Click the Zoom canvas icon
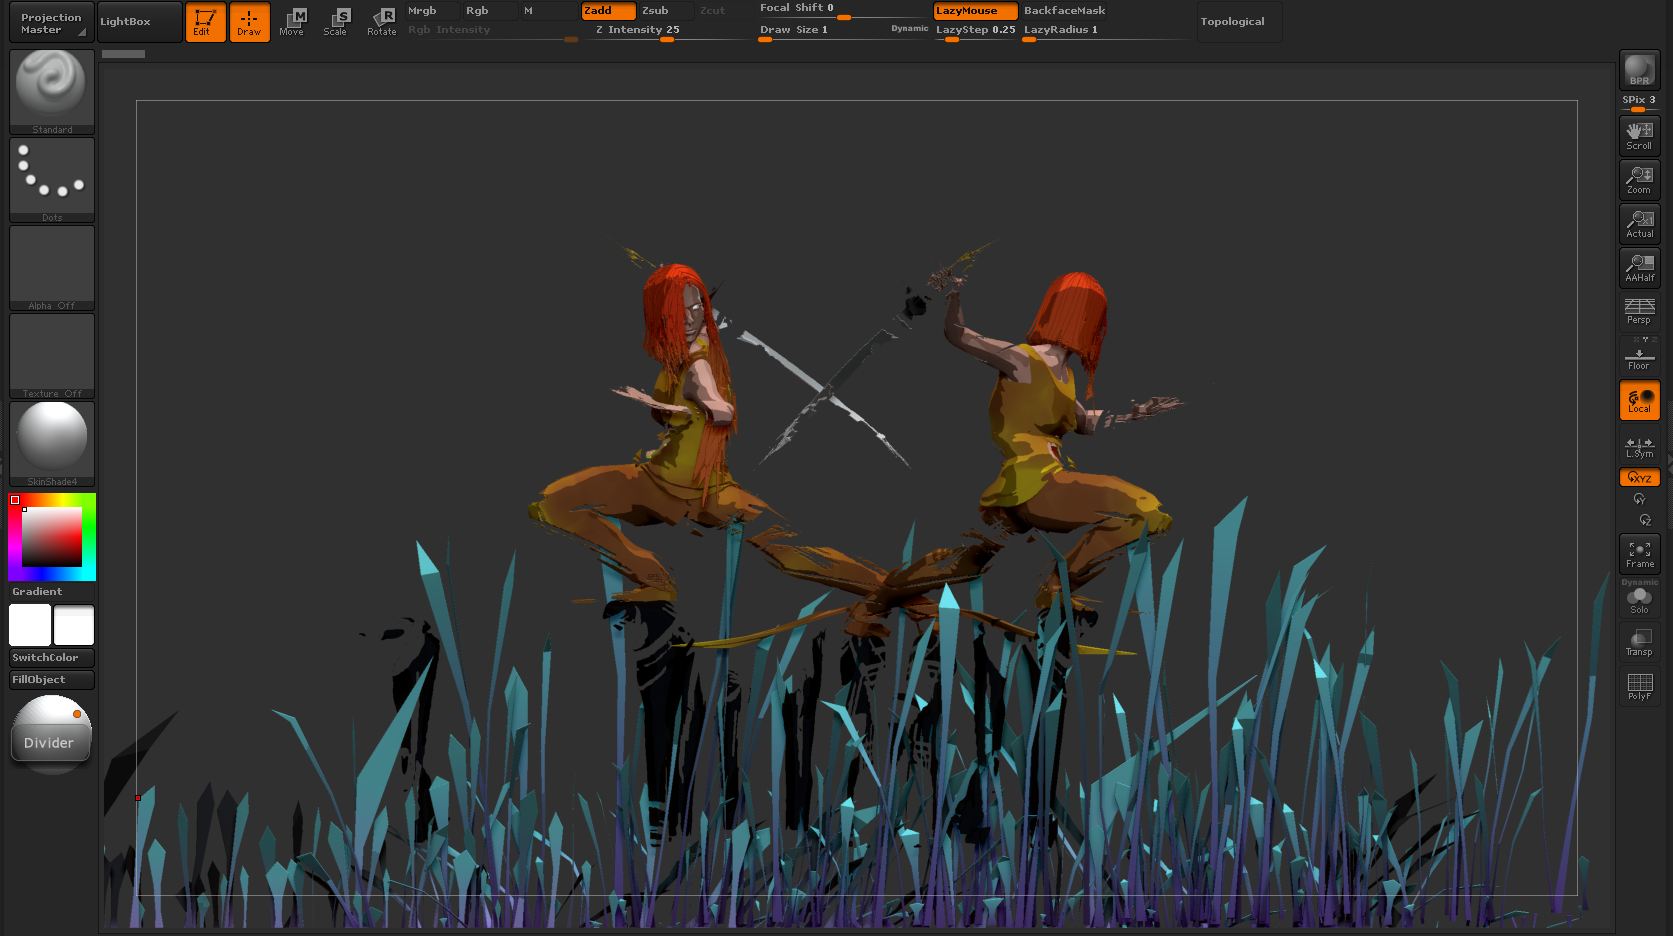 tap(1639, 180)
